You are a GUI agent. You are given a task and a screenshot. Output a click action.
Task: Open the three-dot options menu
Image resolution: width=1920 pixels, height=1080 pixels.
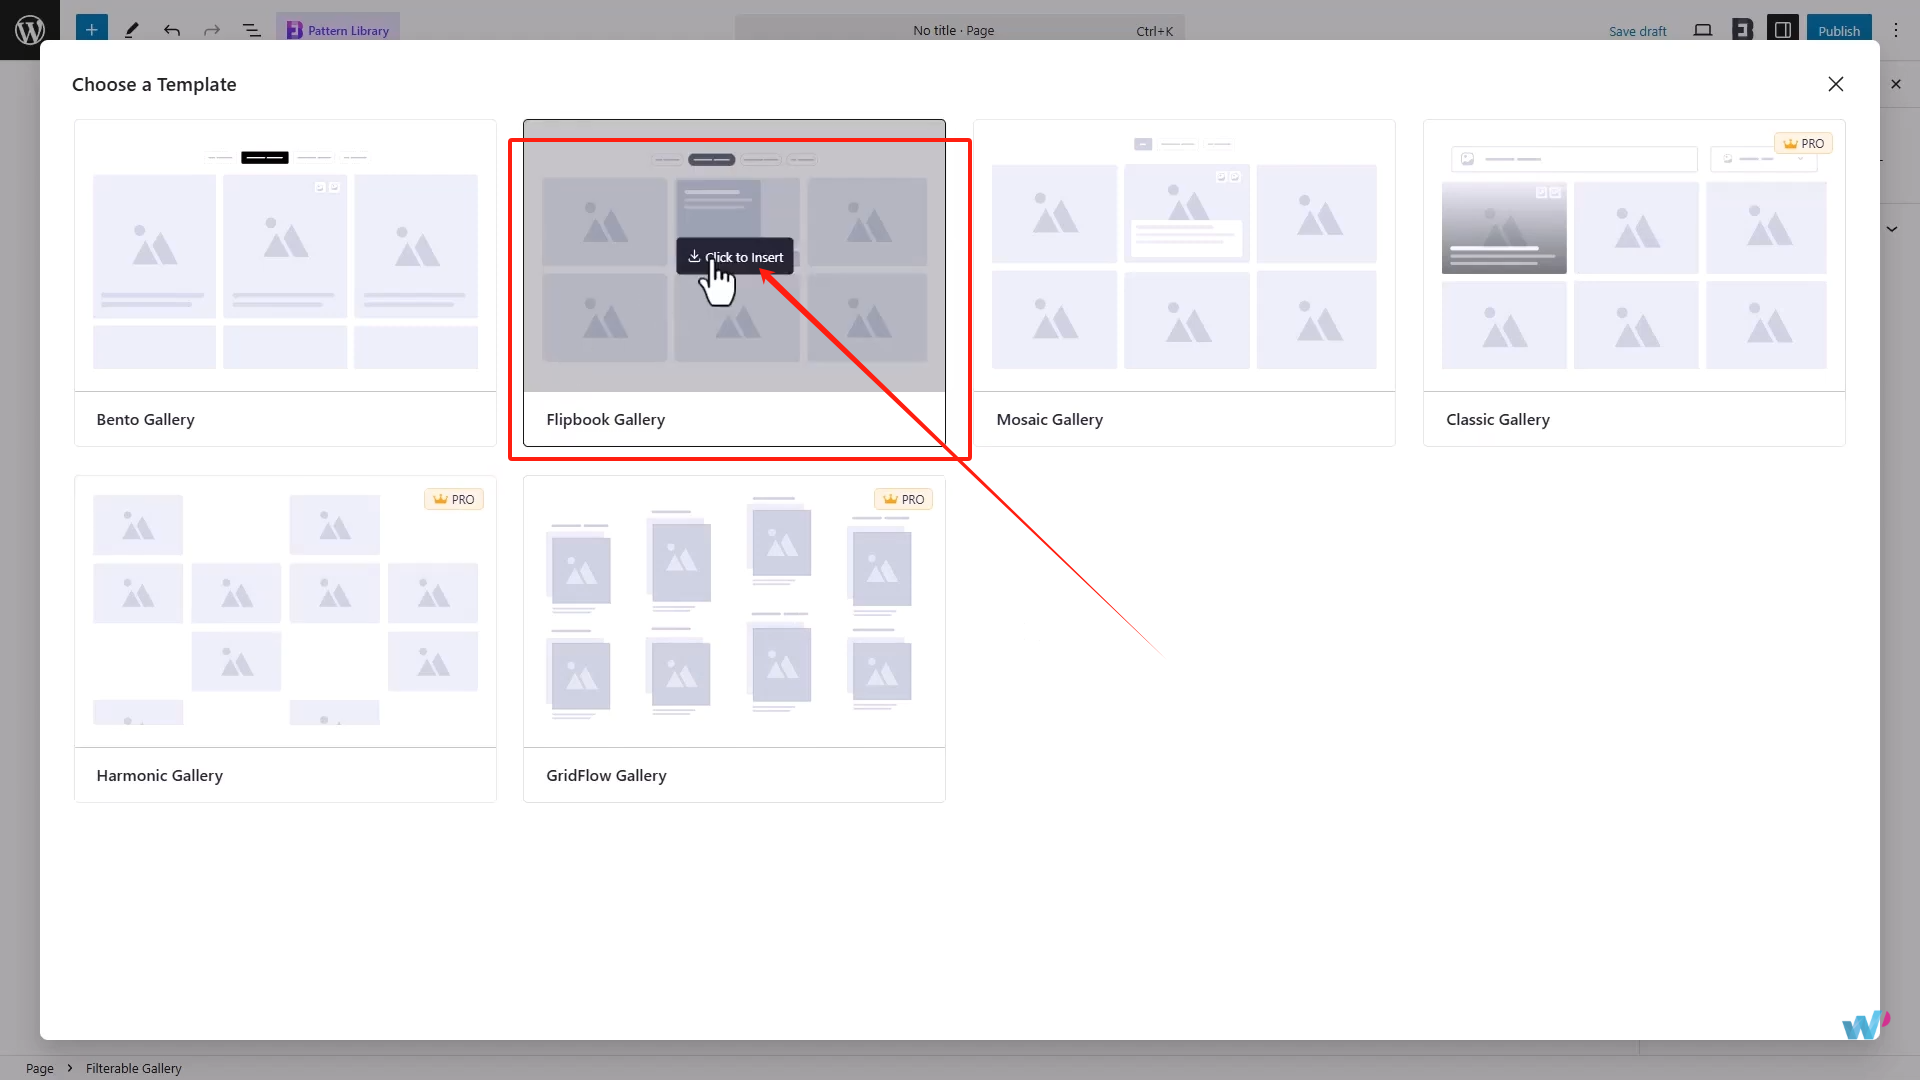click(1895, 30)
